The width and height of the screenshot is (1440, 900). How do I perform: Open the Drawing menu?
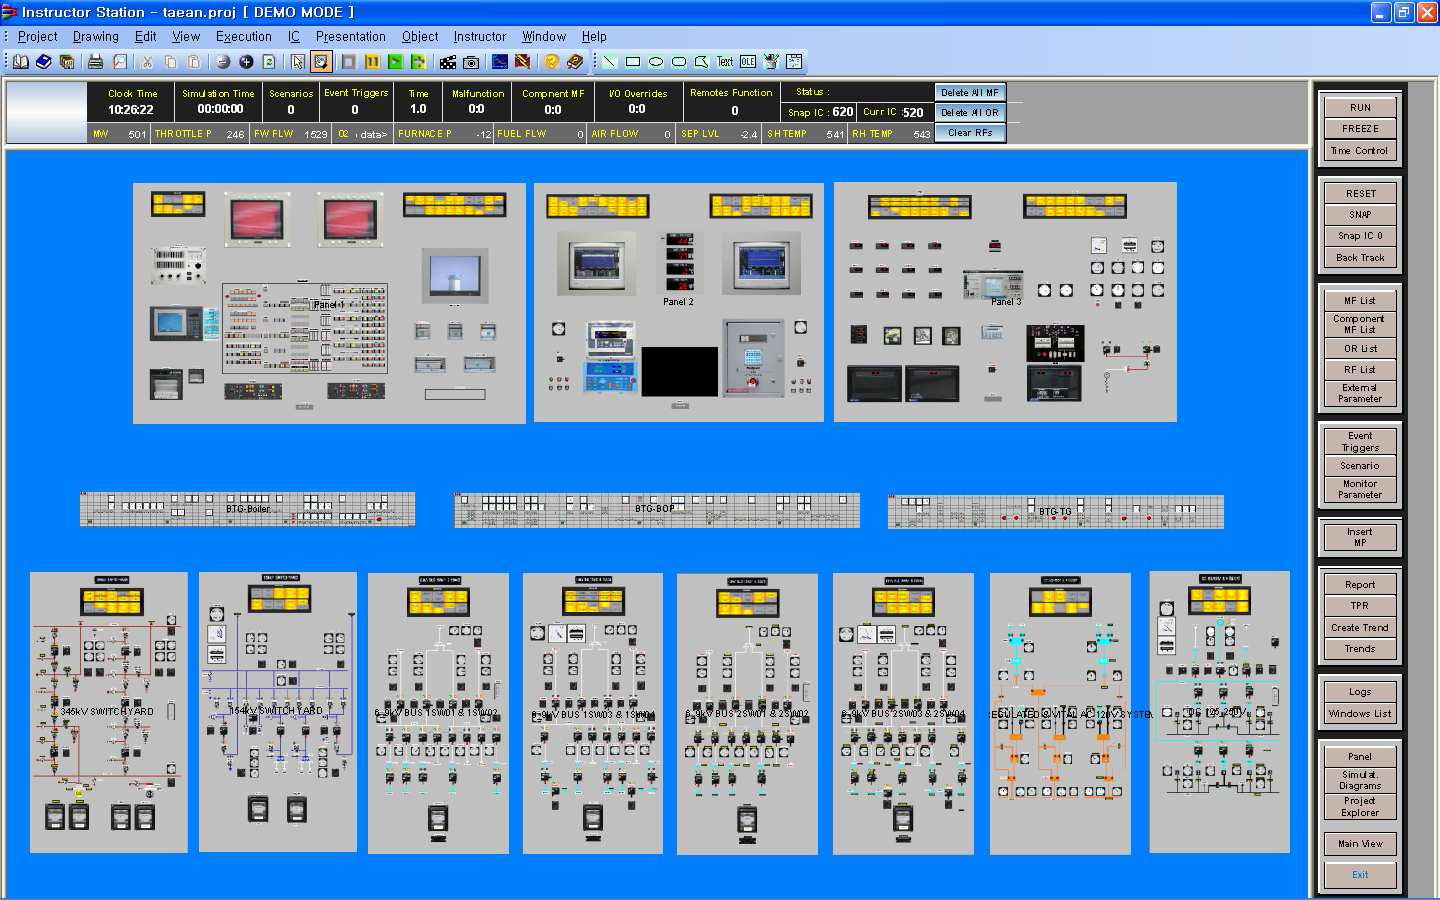(96, 36)
